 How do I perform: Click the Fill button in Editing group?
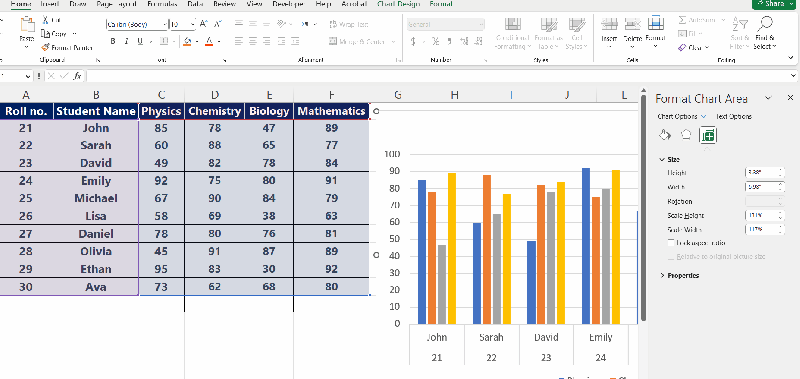pos(687,34)
